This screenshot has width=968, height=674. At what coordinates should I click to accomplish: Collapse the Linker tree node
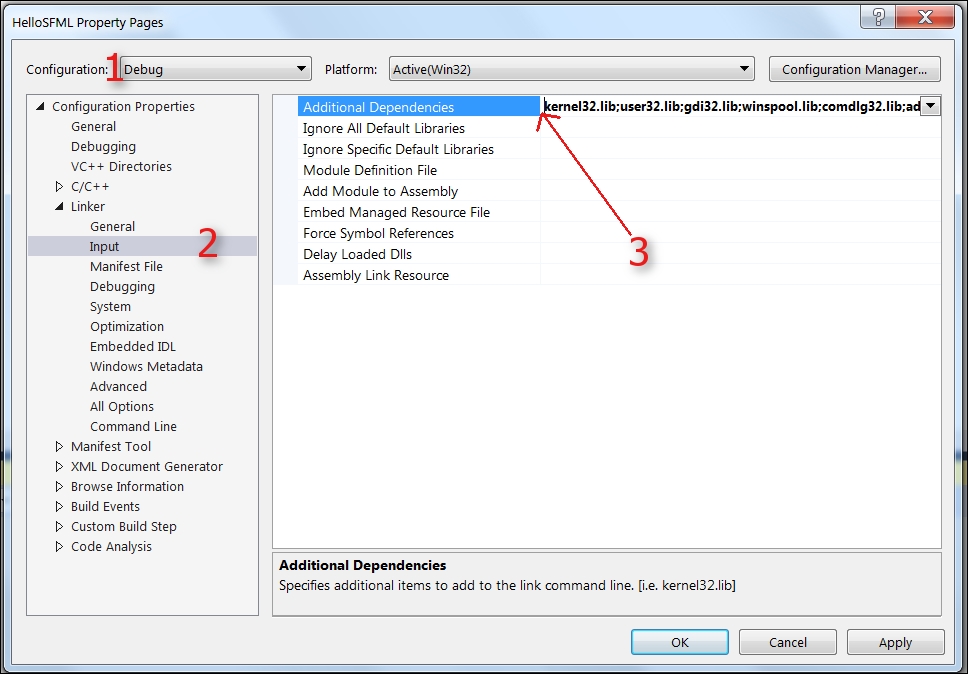coord(60,207)
